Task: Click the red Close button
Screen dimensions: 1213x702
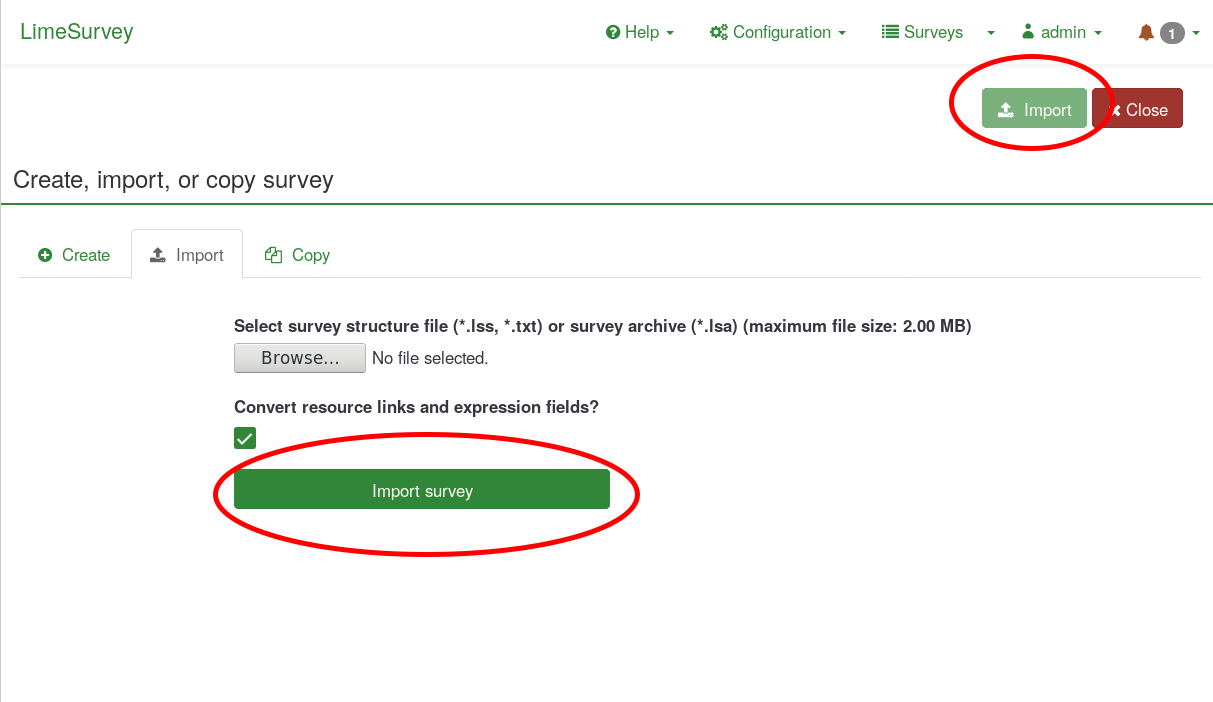Action: pos(1138,110)
